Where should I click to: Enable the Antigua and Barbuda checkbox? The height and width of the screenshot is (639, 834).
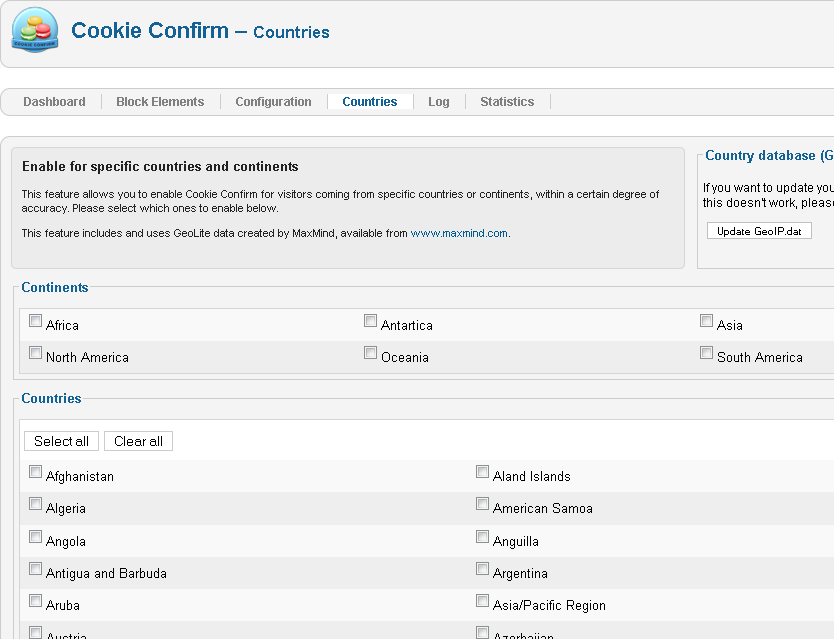point(35,569)
